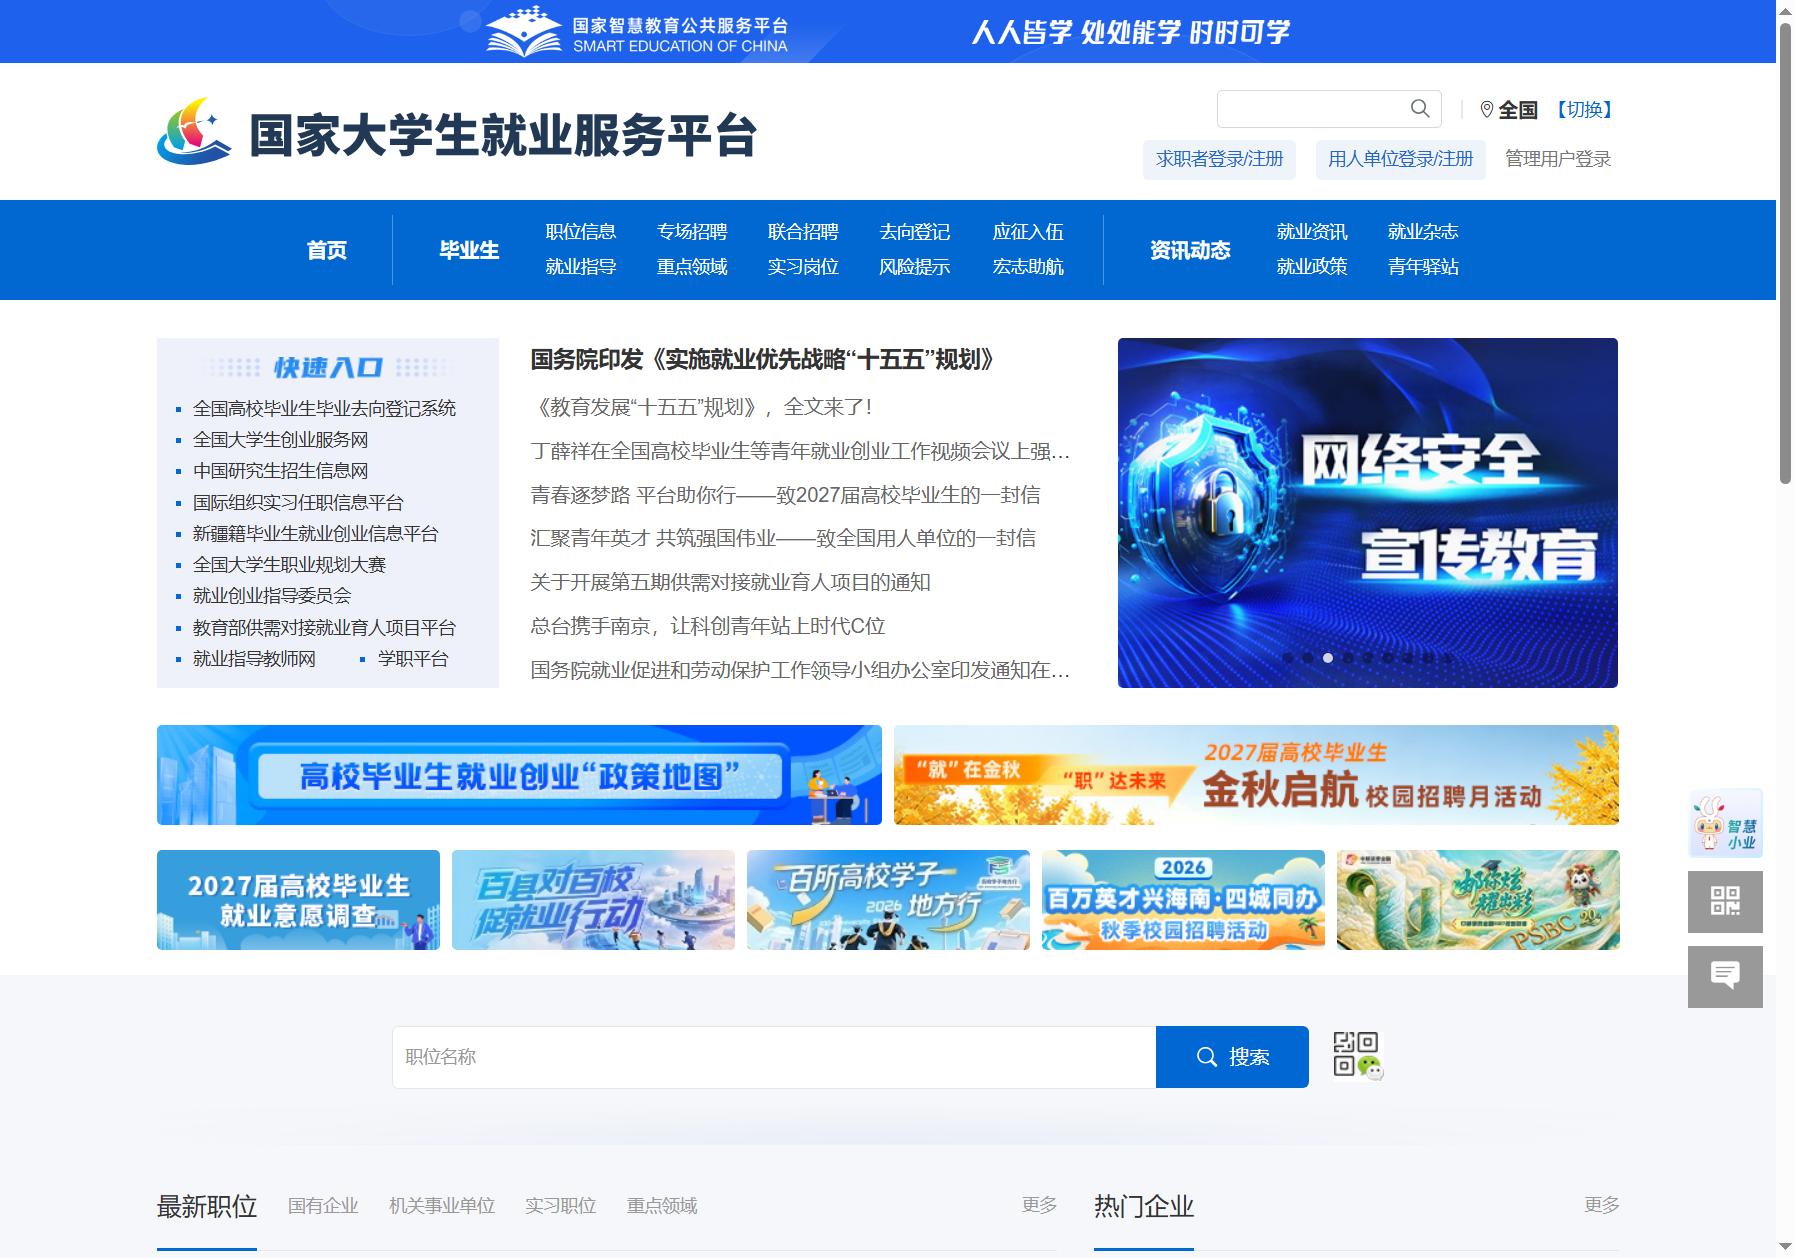Switch to 机关事业单位 jobs tab
This screenshot has height=1258, width=1795.
(442, 1206)
